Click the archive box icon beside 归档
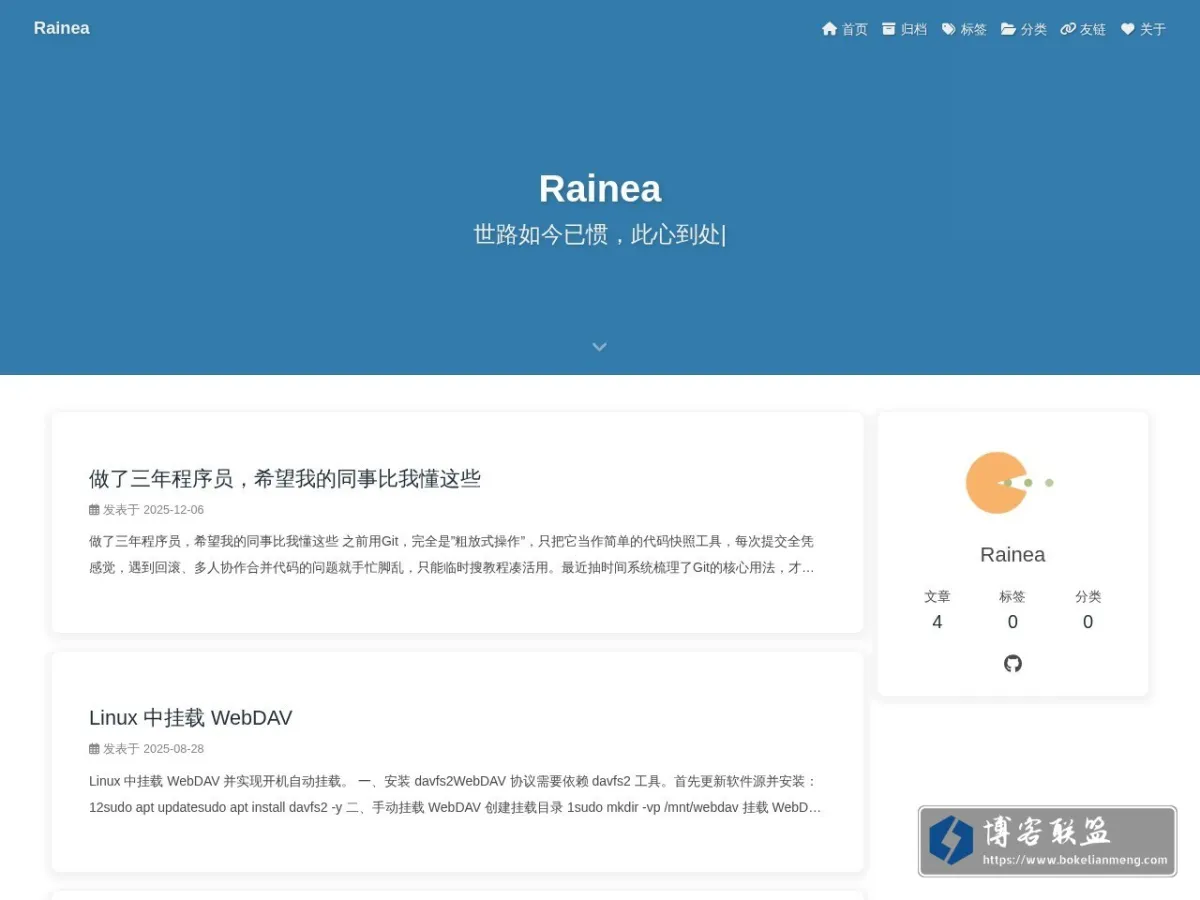 tap(889, 29)
